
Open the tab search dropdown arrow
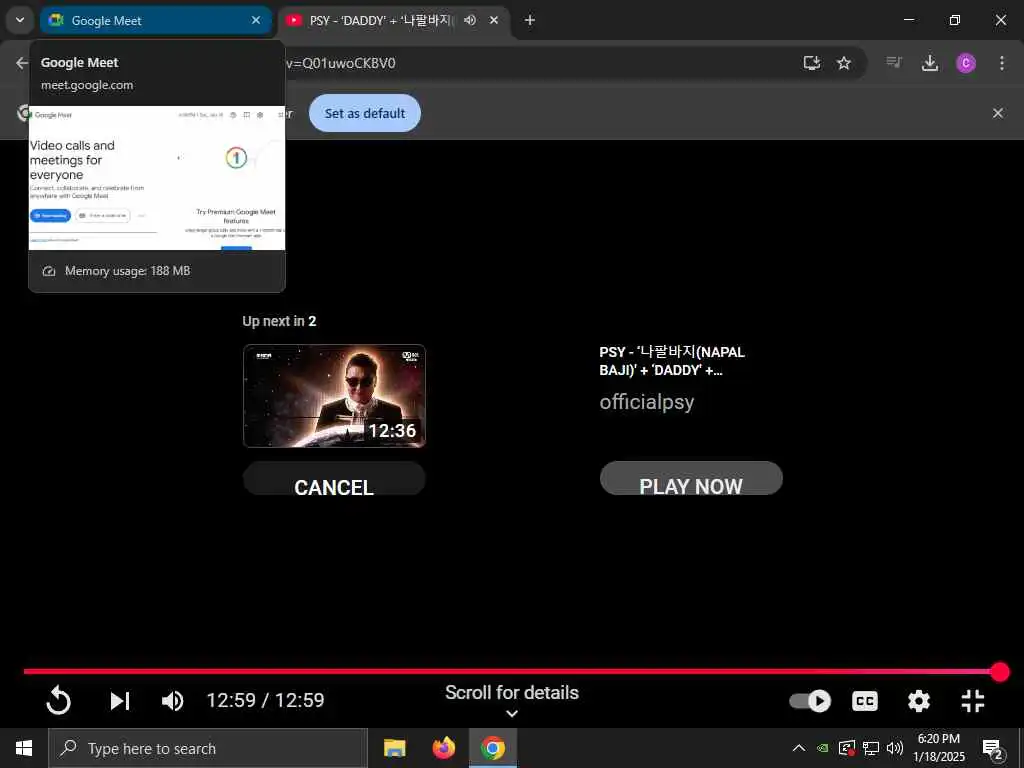pos(20,20)
